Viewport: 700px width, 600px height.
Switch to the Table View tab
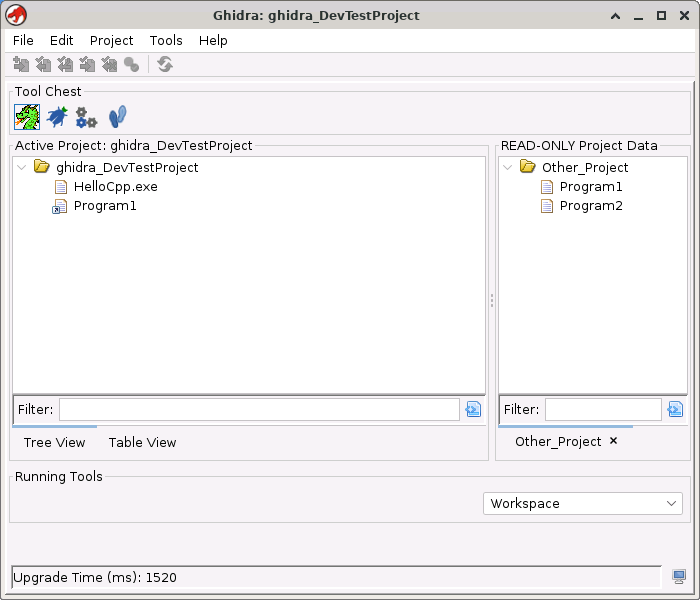pyautogui.click(x=142, y=442)
